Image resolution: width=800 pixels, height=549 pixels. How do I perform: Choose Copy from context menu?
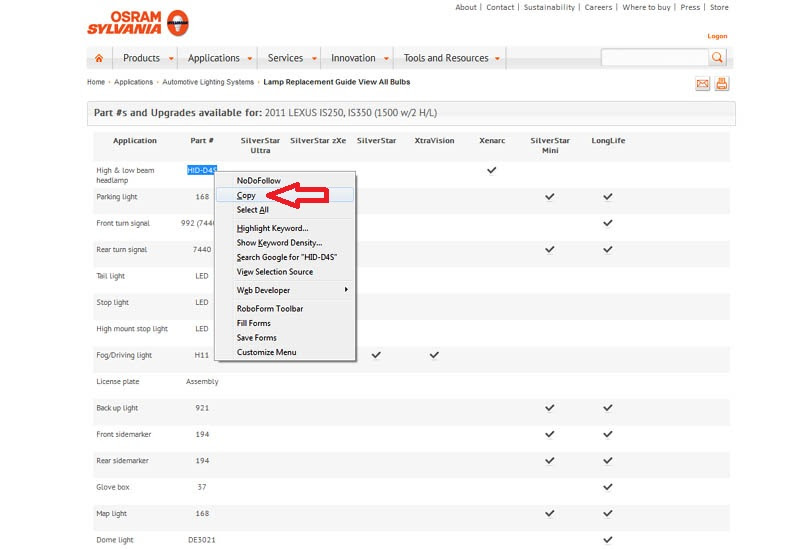pos(285,195)
